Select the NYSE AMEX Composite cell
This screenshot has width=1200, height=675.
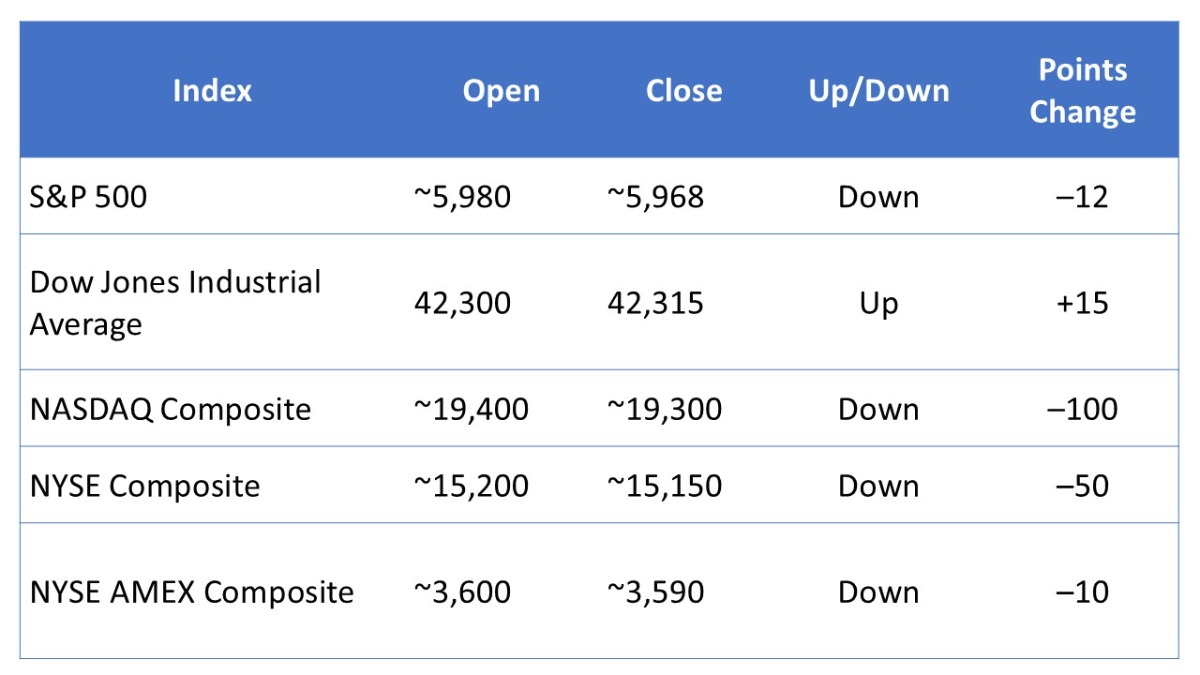click(192, 592)
